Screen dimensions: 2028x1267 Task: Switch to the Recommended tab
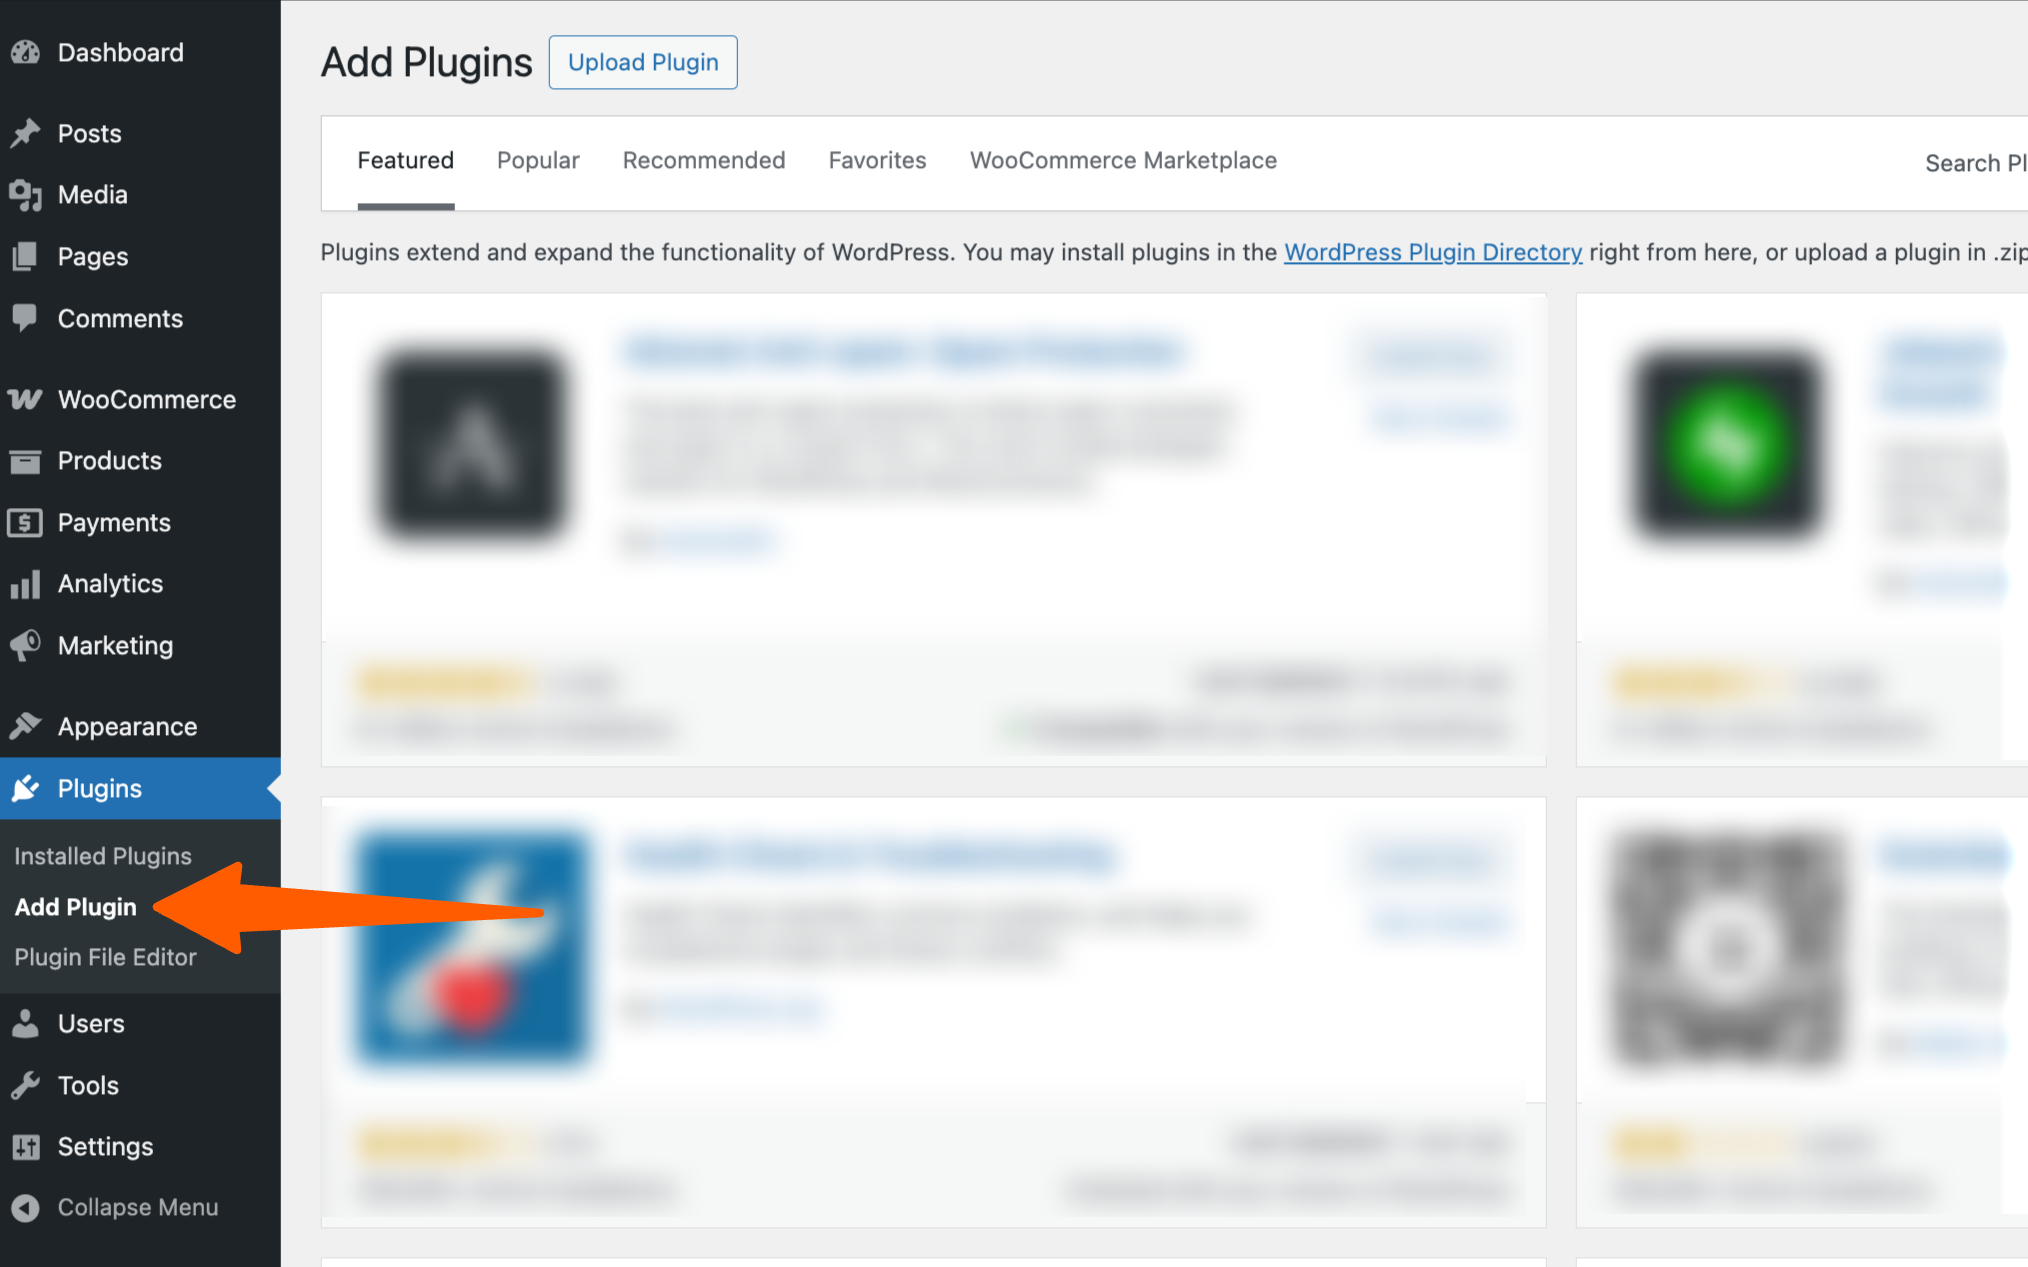704,161
